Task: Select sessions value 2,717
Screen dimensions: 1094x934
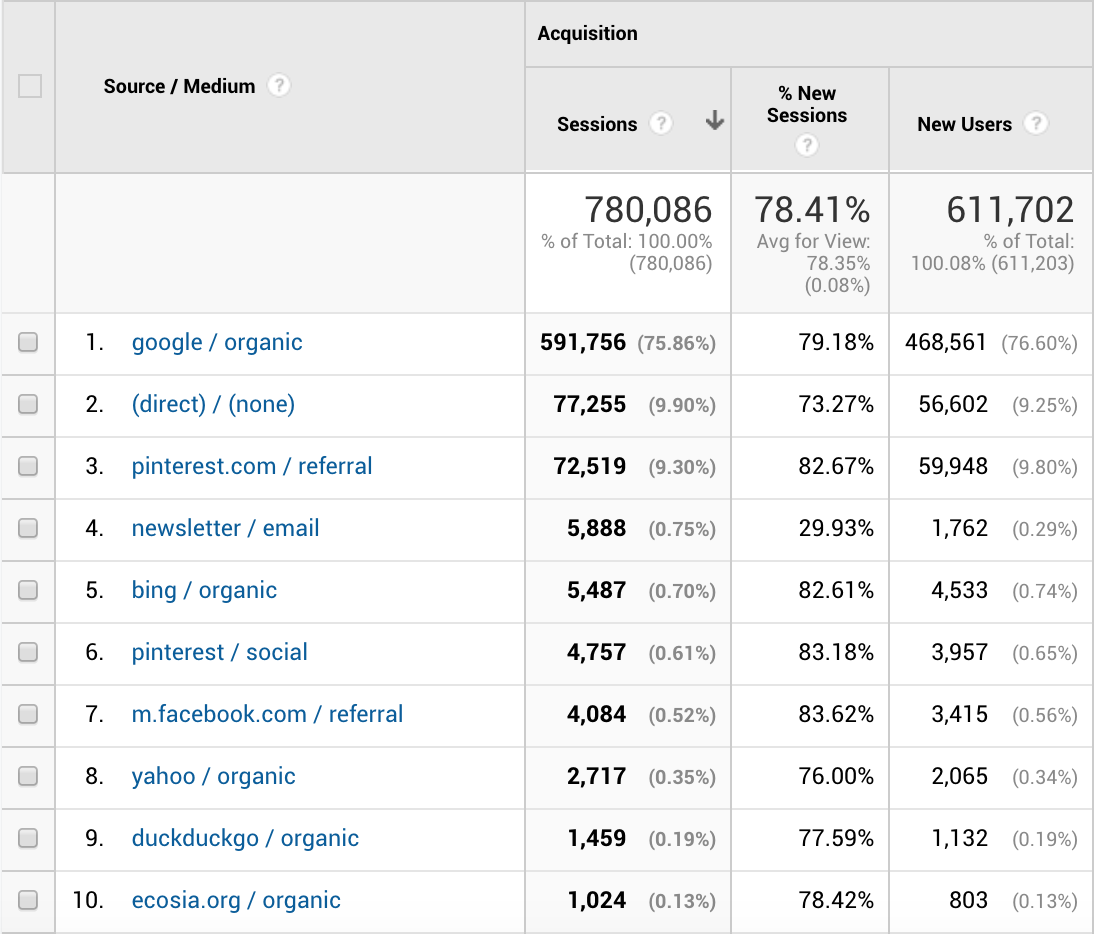Action: (597, 777)
